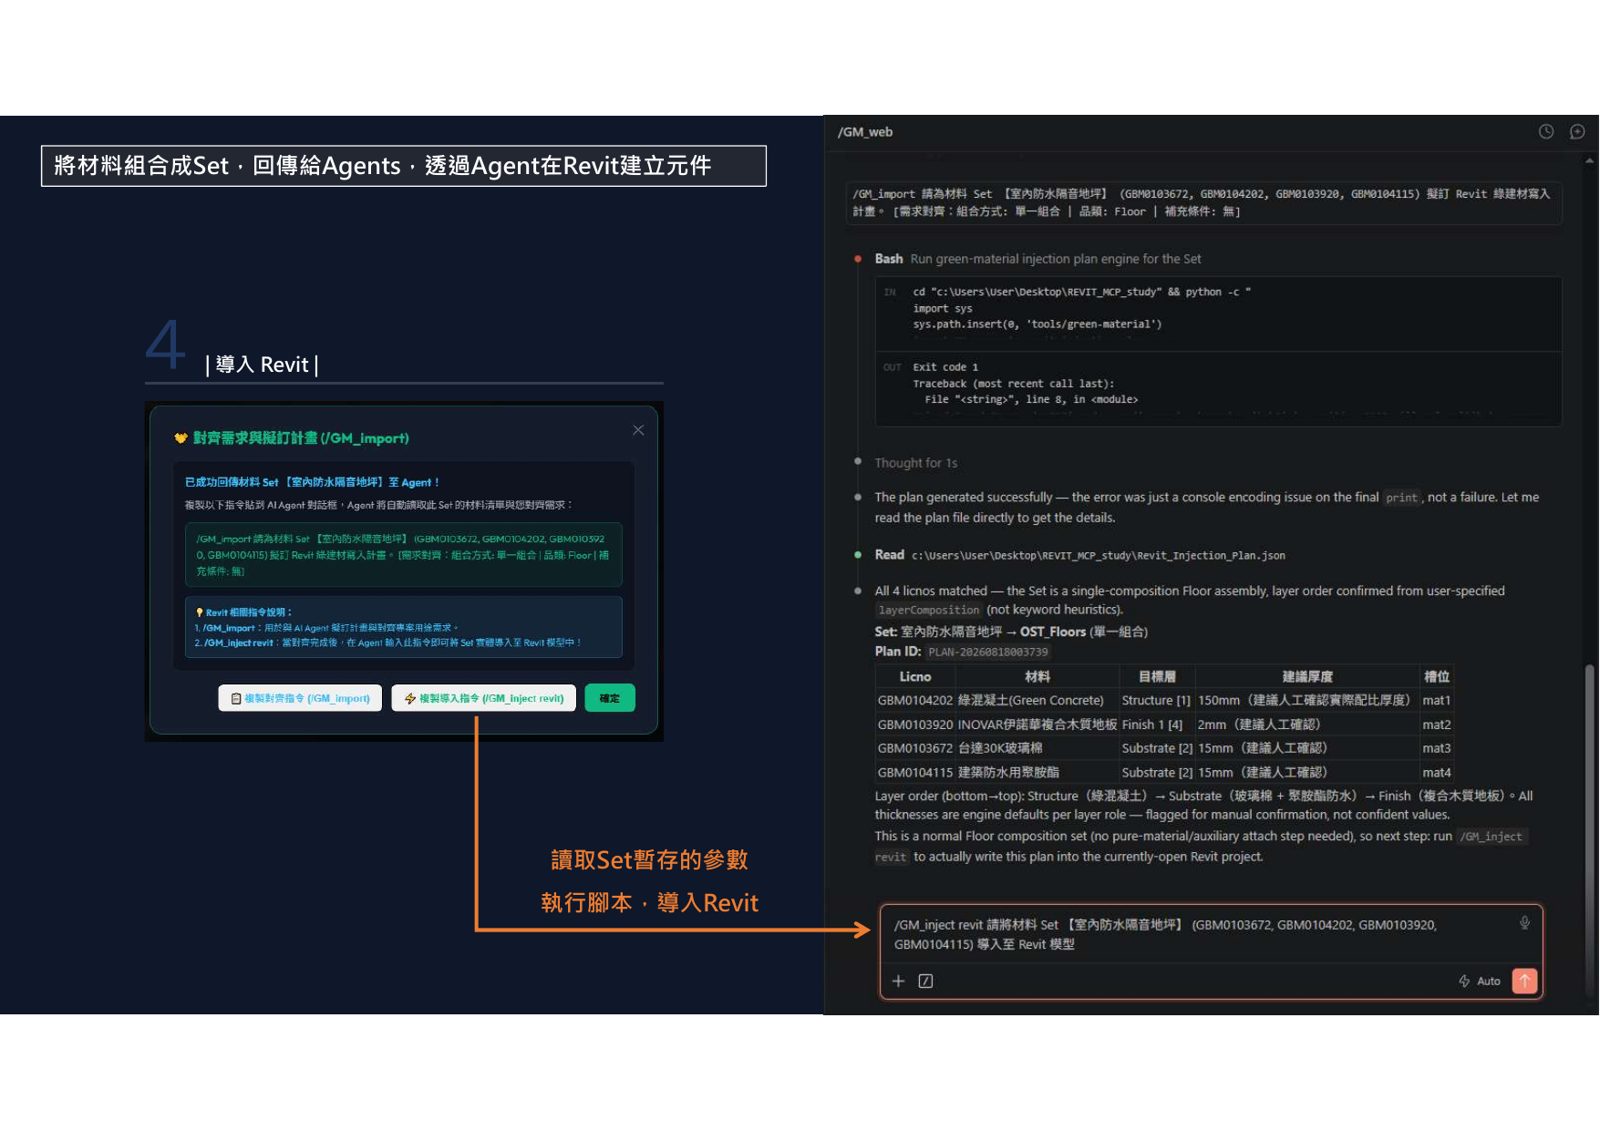Add attachment with the plus icon below the prompt
The height and width of the screenshot is (1131, 1600).
click(x=898, y=981)
